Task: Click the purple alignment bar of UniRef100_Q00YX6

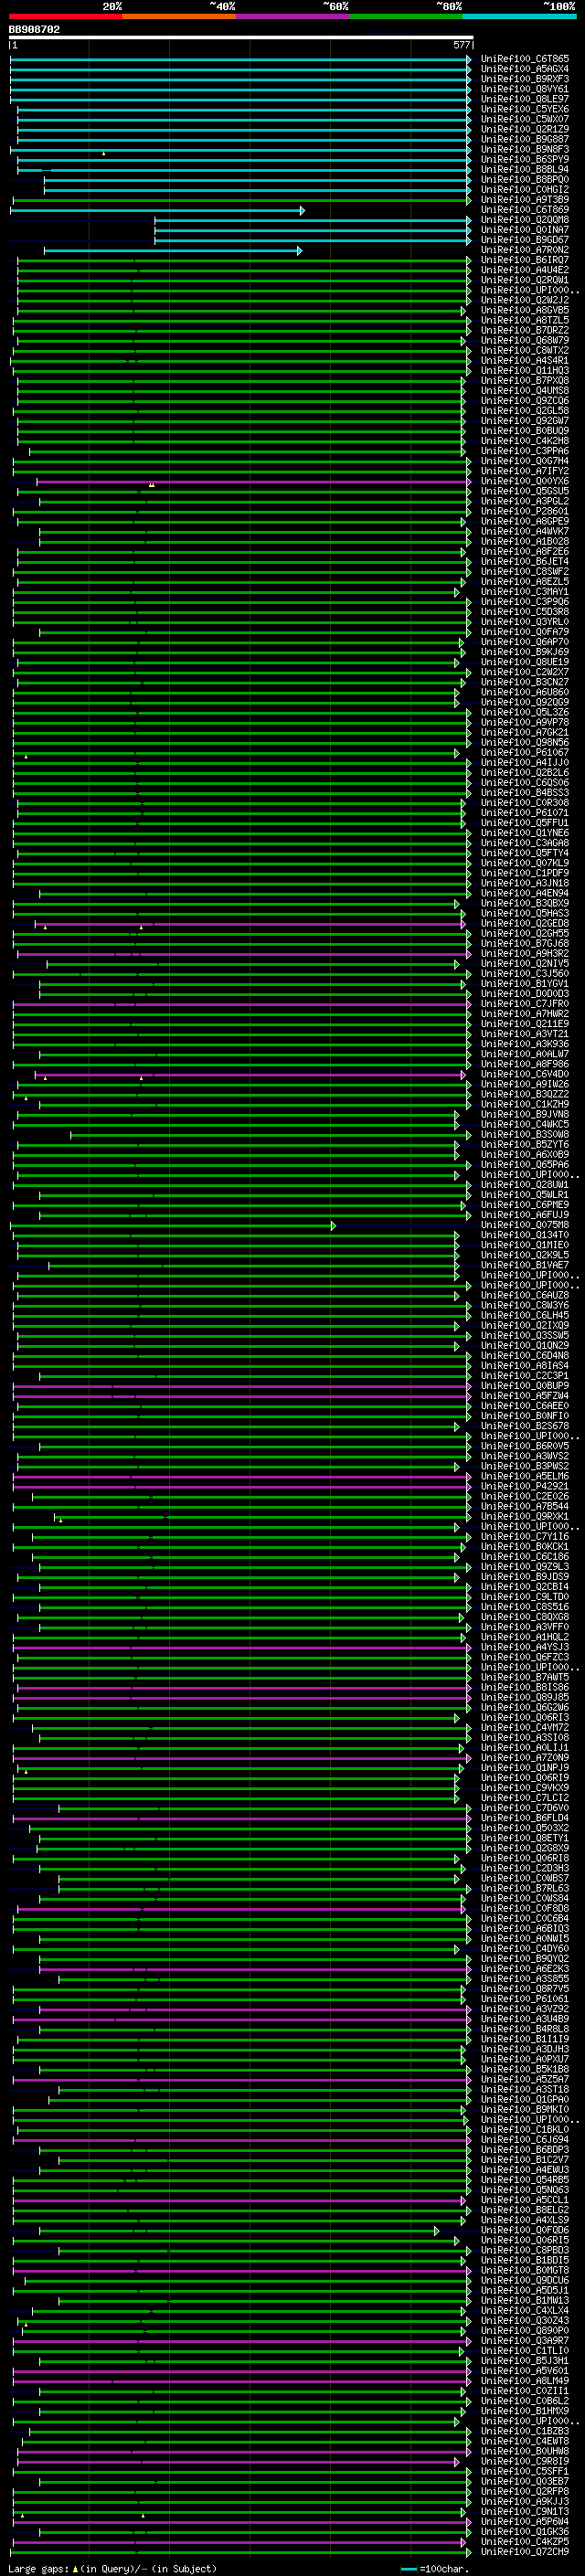Action: pos(254,482)
